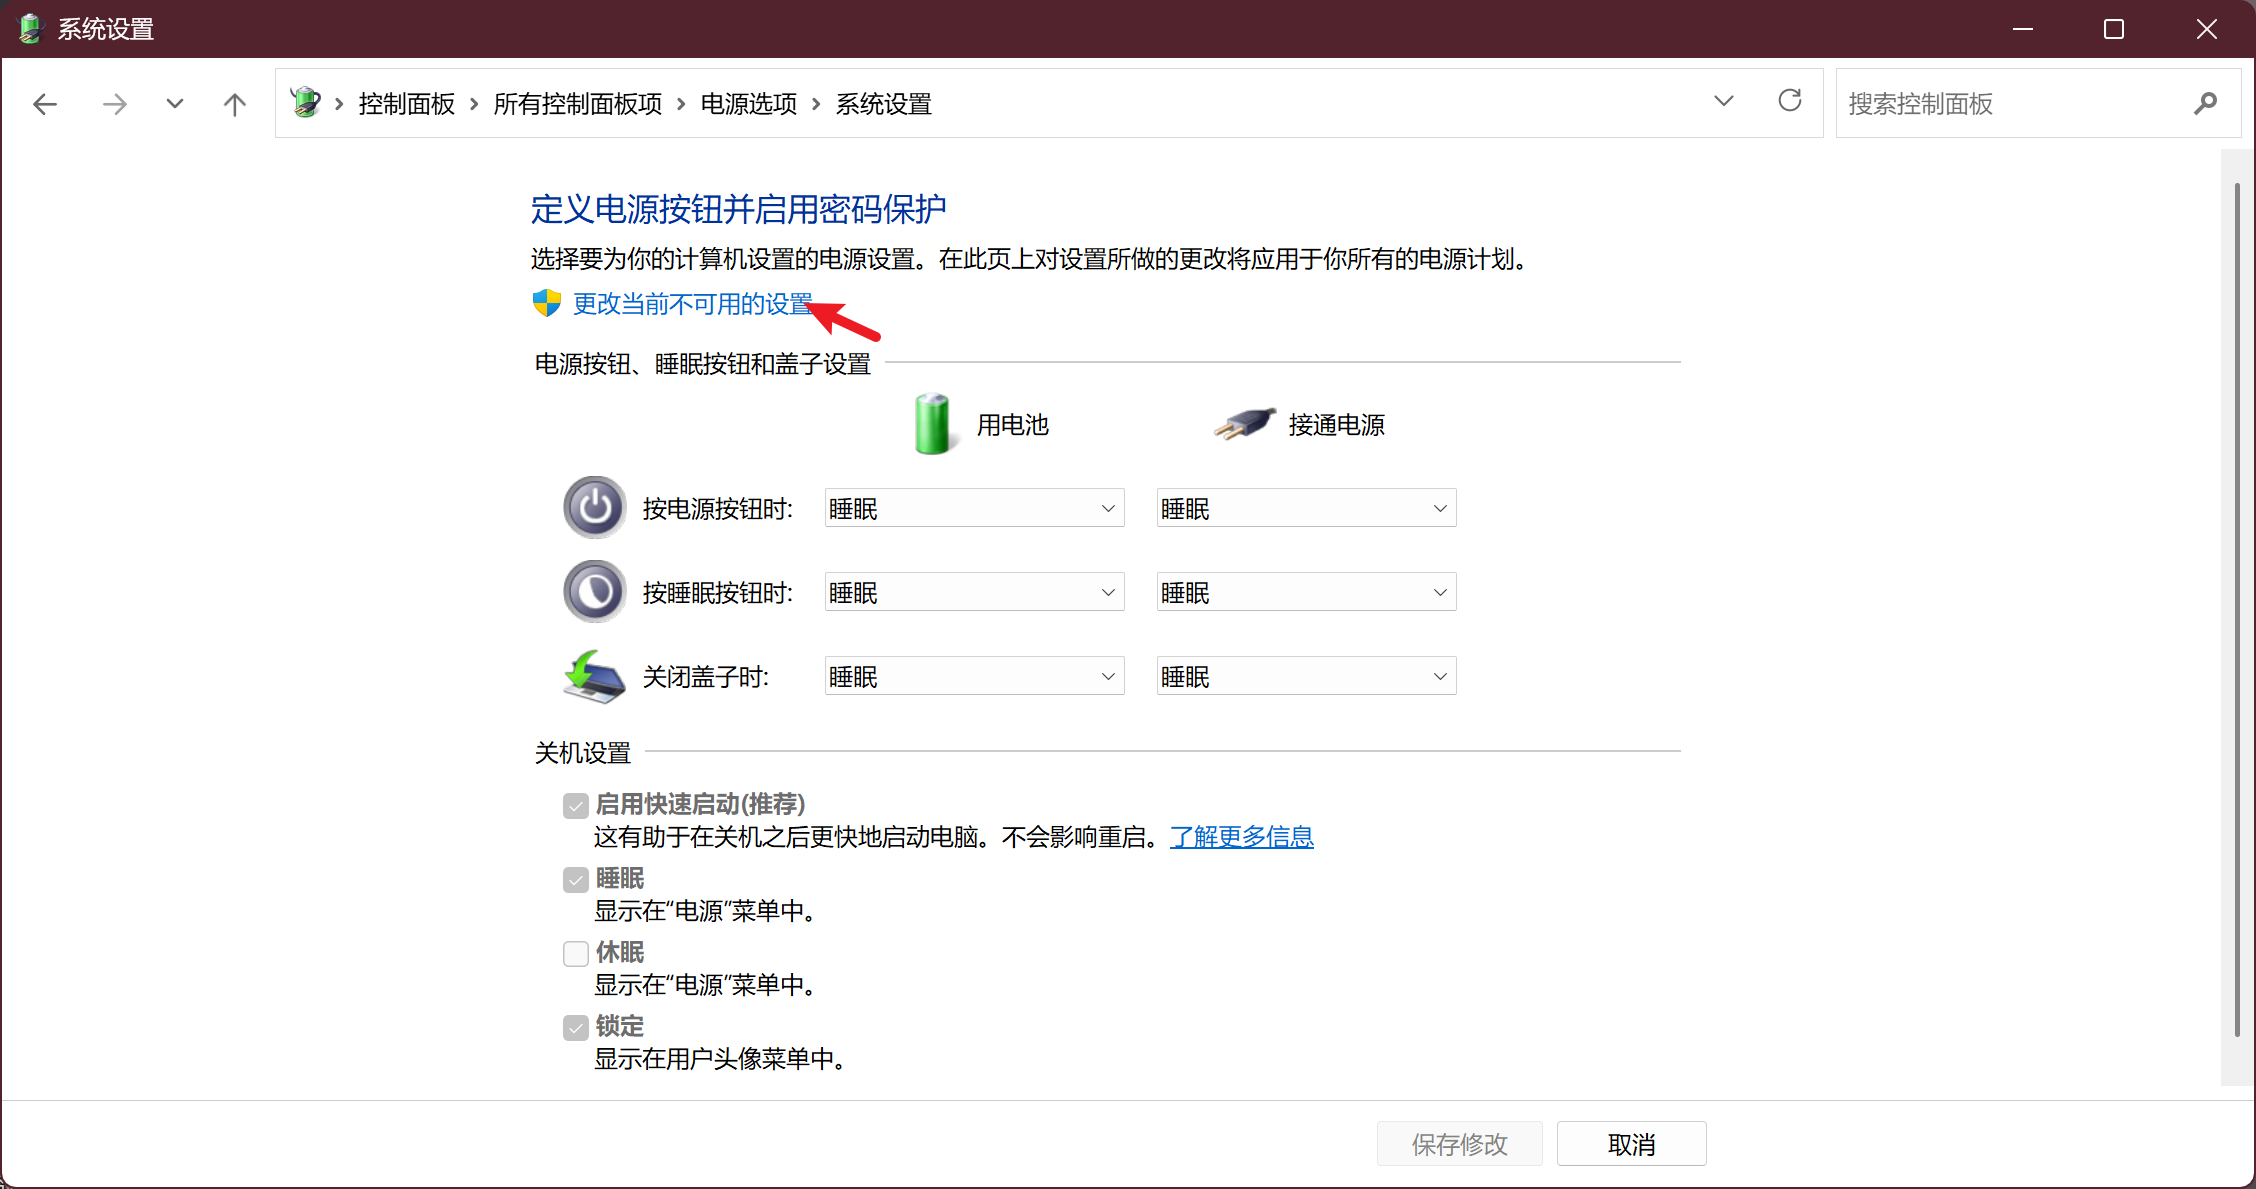
Task: Toggle the 锁定 lock checkbox
Action: [576, 1027]
